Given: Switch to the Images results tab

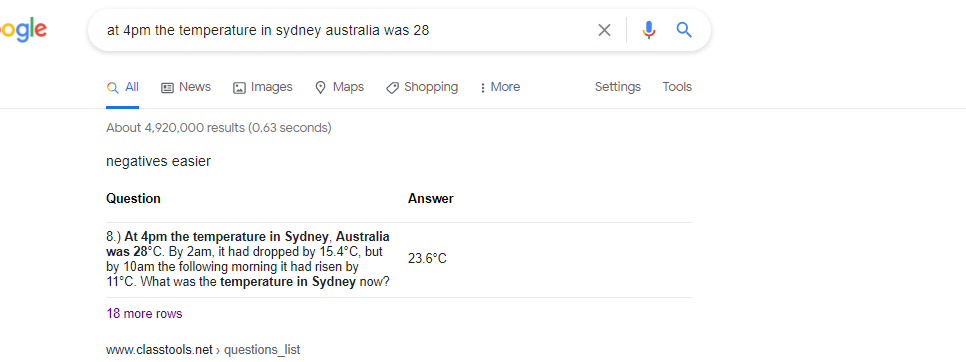Looking at the screenshot, I should click(263, 87).
